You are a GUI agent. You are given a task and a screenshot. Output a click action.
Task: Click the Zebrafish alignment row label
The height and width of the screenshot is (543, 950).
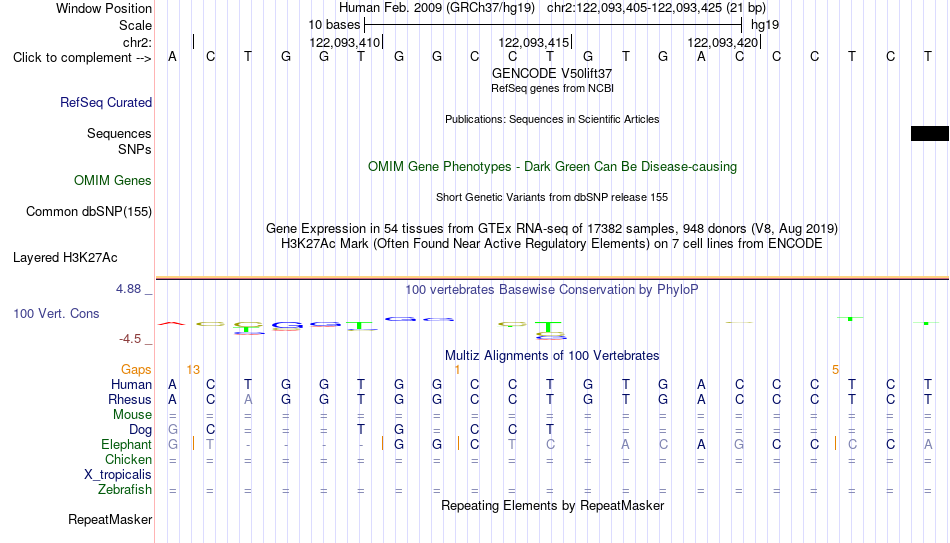(125, 490)
